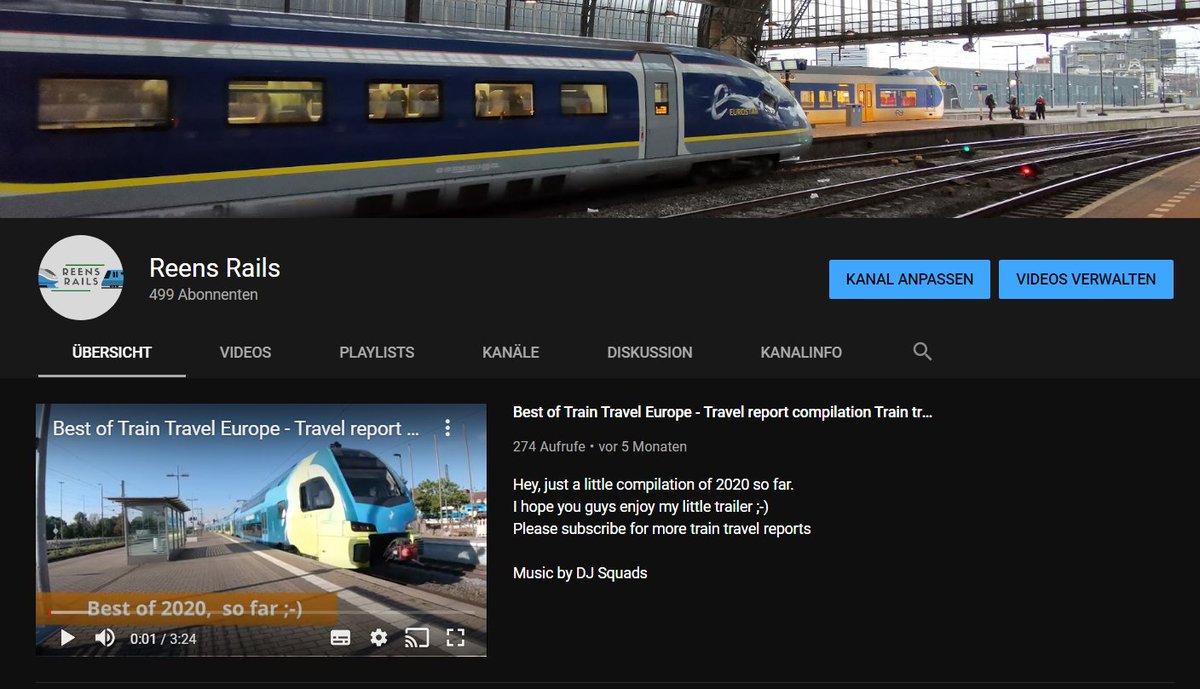Play the channel trailer video
The image size is (1200, 689).
click(x=67, y=637)
